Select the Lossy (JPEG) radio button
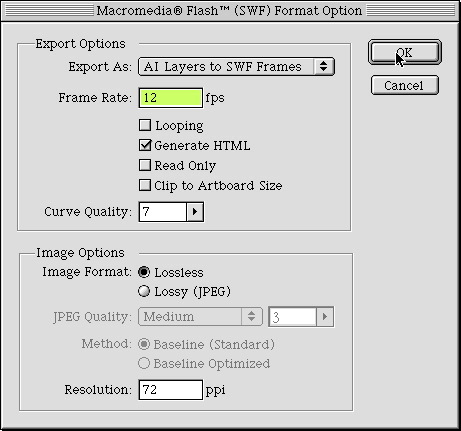This screenshot has width=461, height=431. [144, 291]
